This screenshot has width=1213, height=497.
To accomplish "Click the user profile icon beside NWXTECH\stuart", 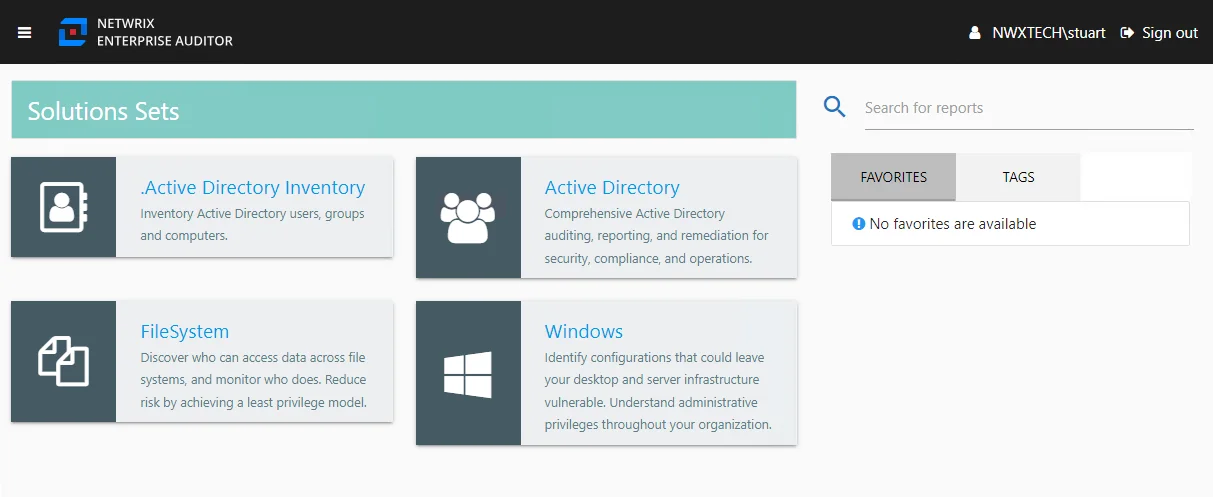I will 975,33.
